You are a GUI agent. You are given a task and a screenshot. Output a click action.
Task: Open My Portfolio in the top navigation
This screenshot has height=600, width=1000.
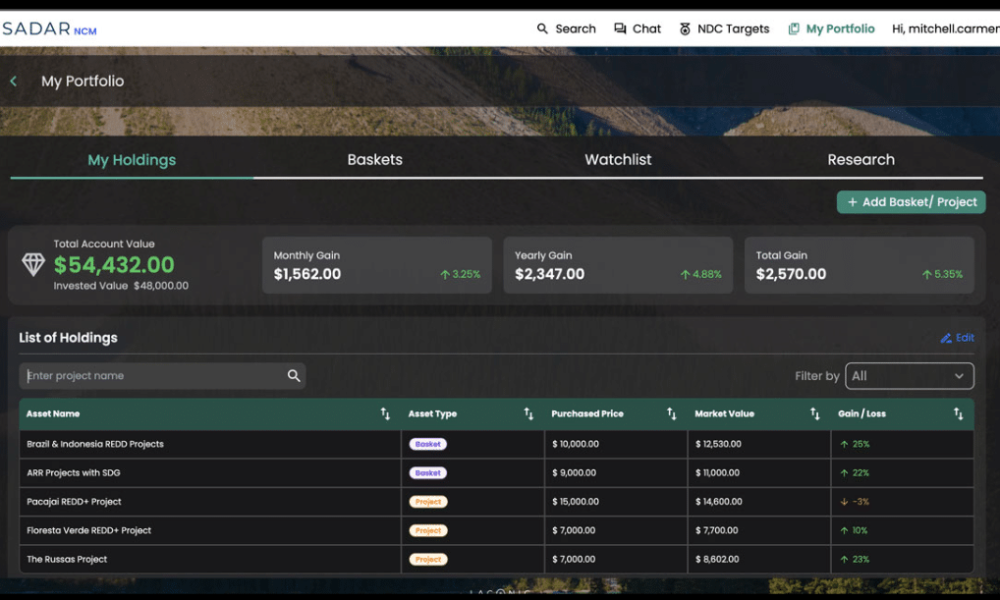[831, 29]
